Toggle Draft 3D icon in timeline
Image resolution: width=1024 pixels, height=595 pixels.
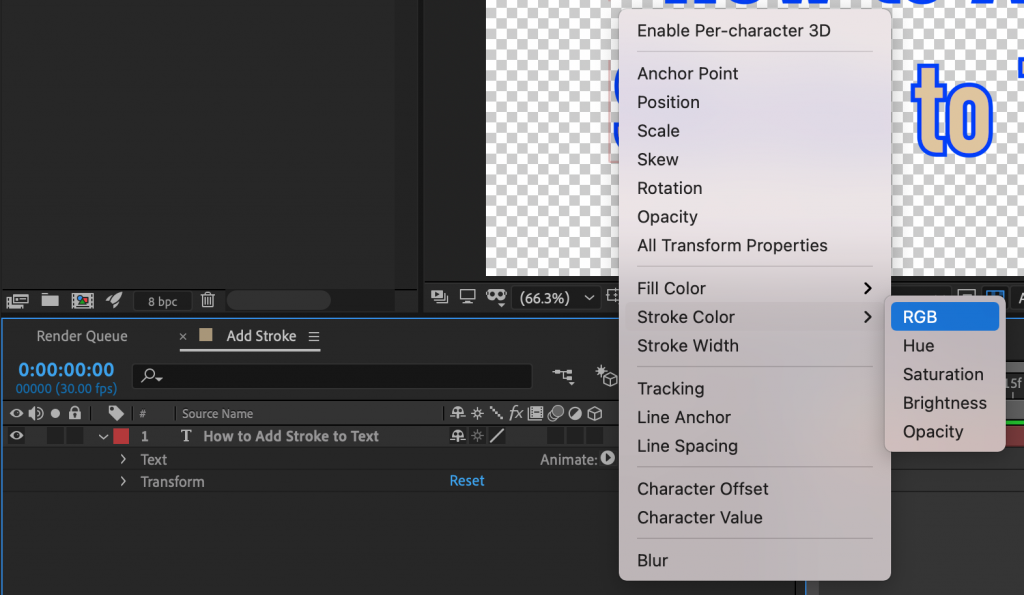tap(606, 376)
